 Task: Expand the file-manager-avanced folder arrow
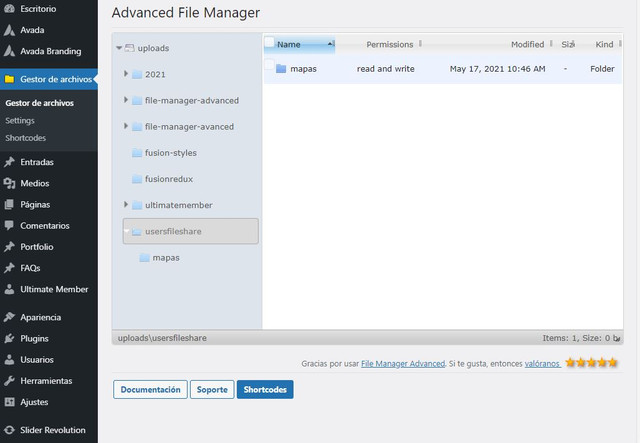point(126,126)
